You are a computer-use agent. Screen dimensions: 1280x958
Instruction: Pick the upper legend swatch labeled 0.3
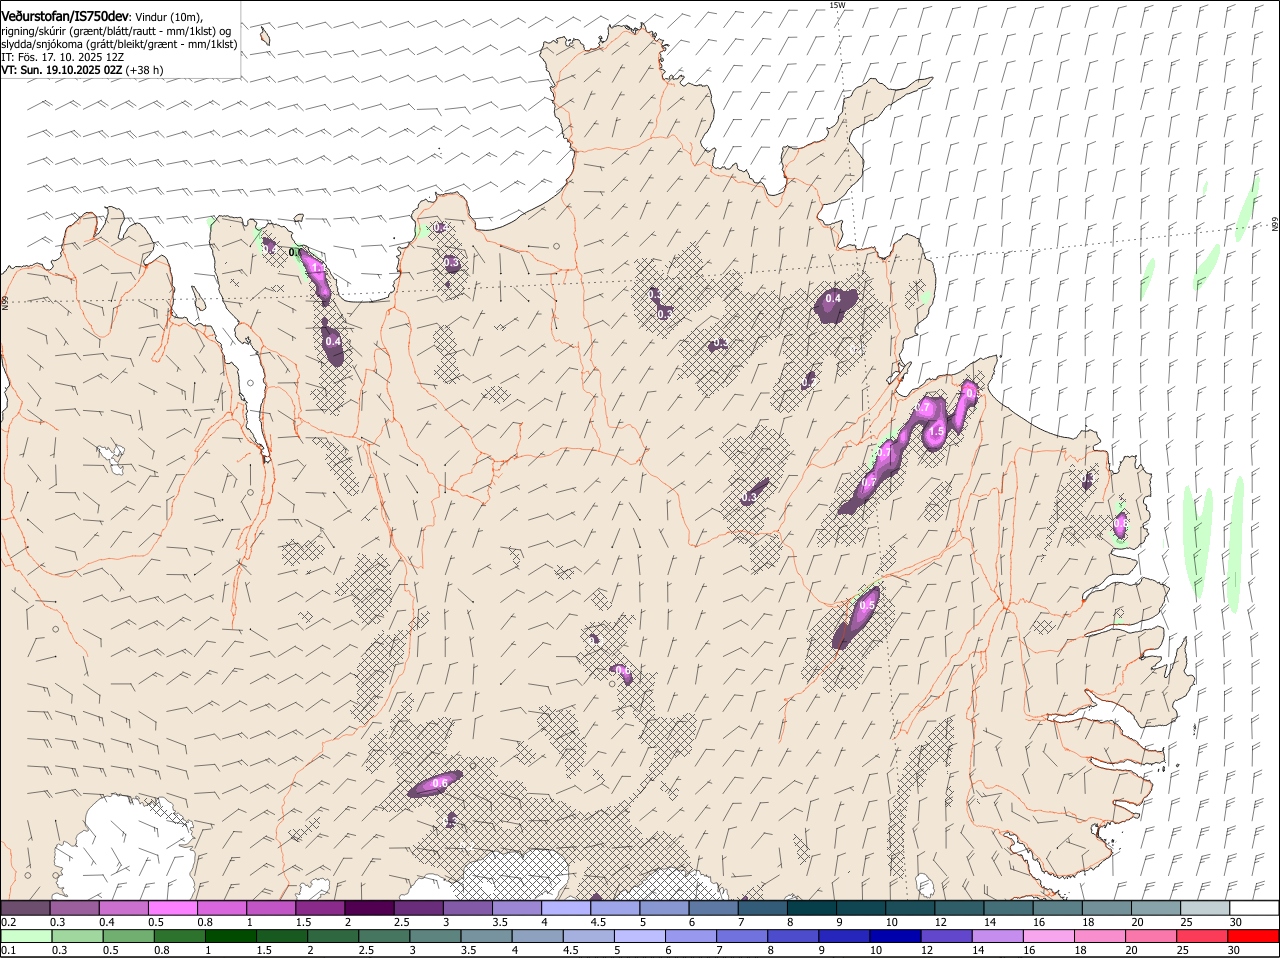(74, 907)
